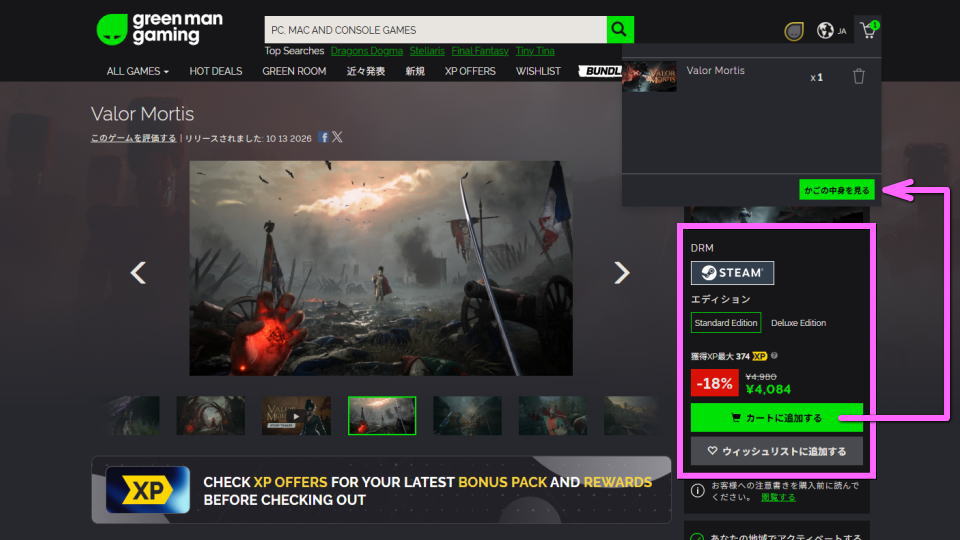Select the last landscape thumbnail
Image resolution: width=960 pixels, height=540 pixels.
tap(631, 416)
